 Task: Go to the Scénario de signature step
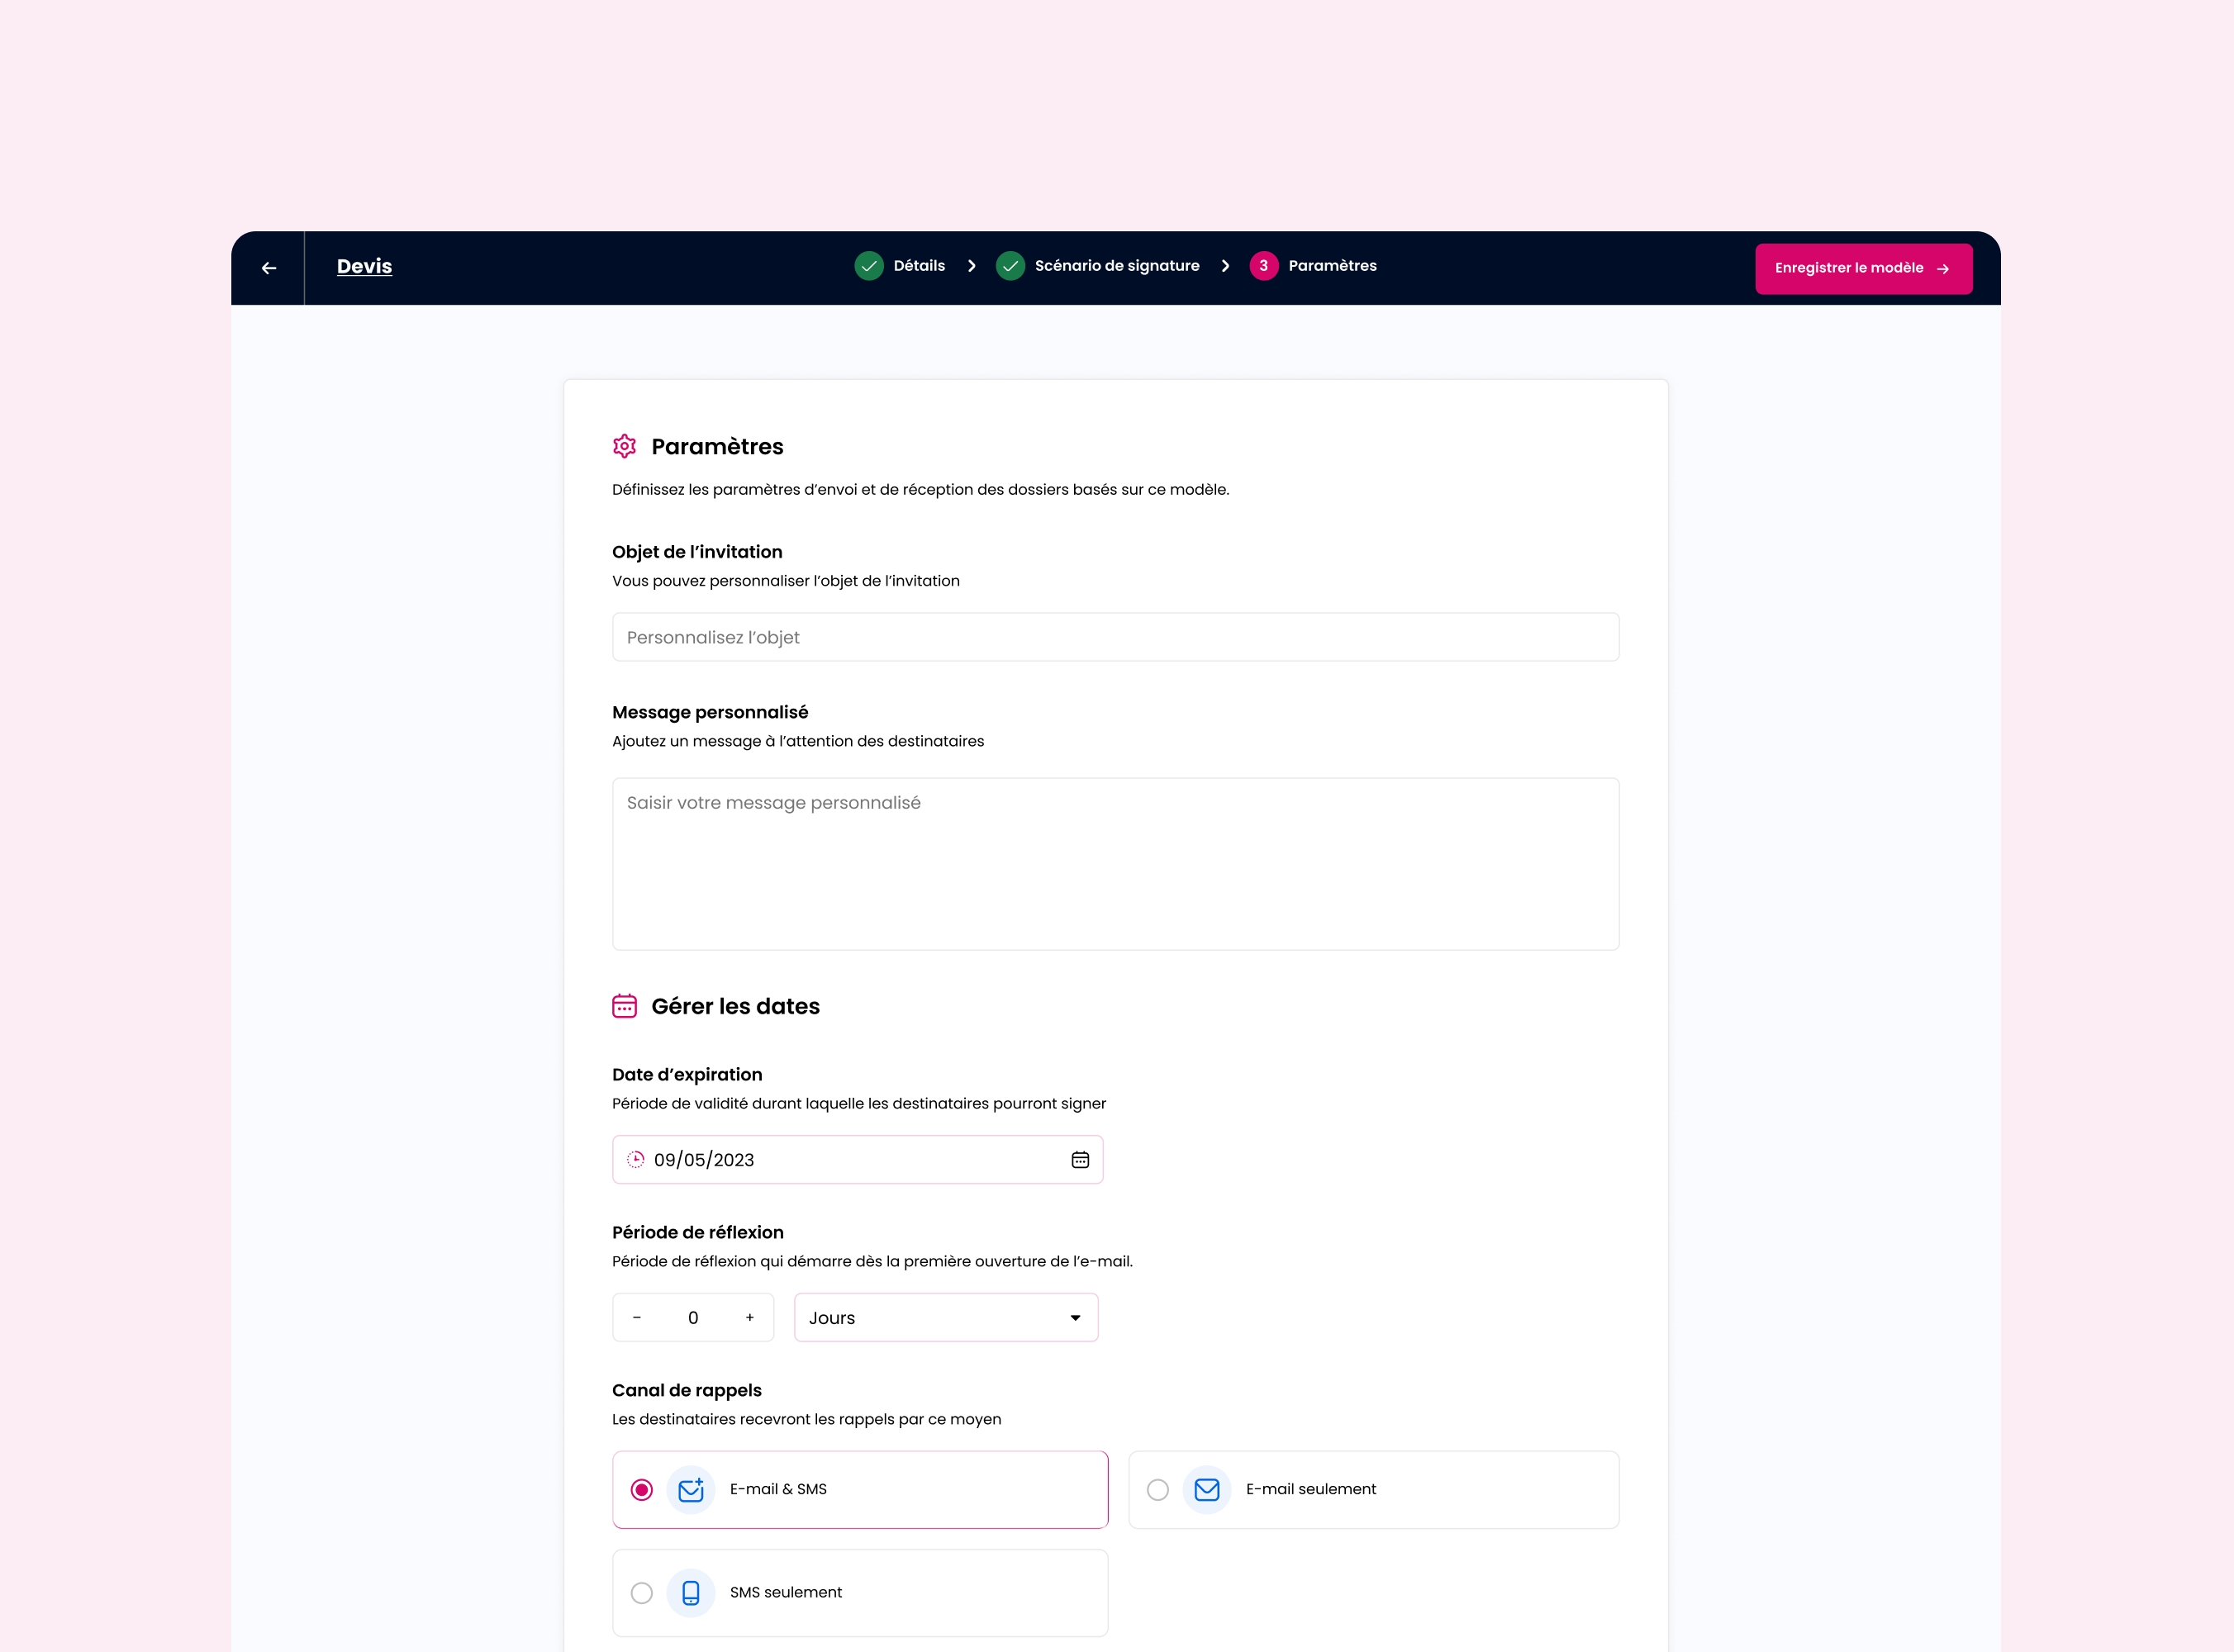(x=1117, y=266)
